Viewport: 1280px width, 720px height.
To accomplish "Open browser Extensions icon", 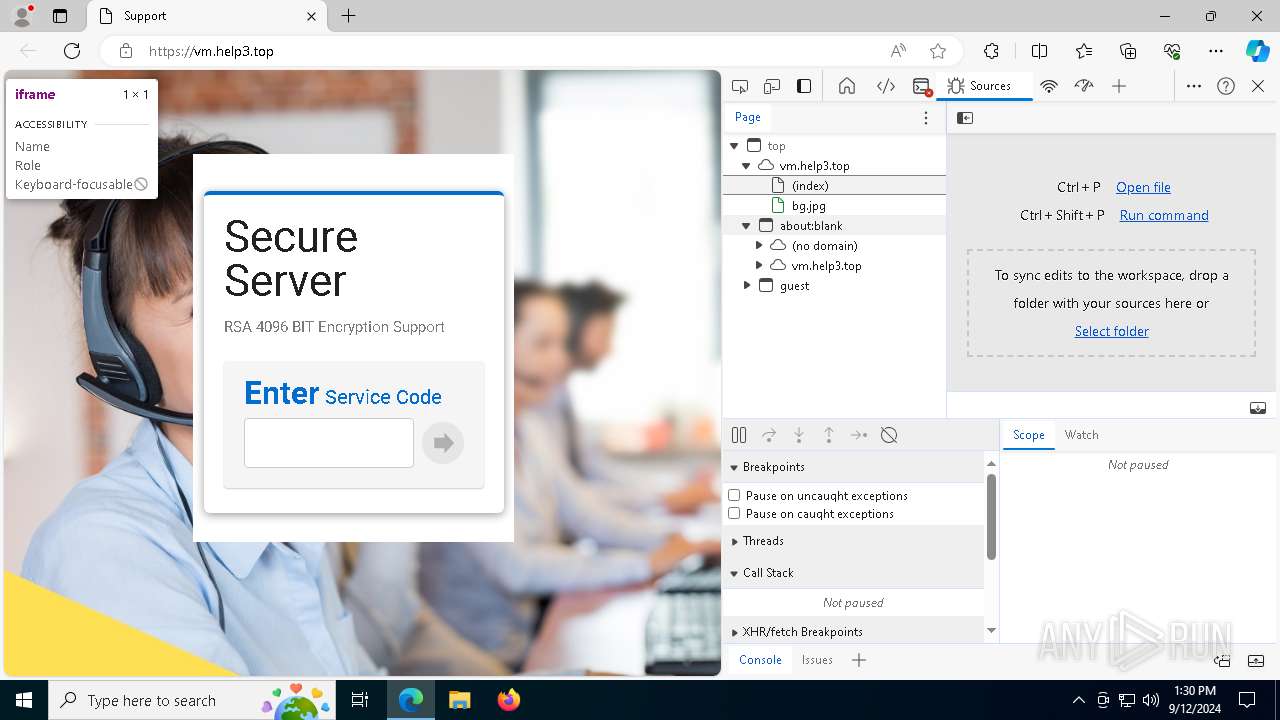I will pyautogui.click(x=991, y=51).
